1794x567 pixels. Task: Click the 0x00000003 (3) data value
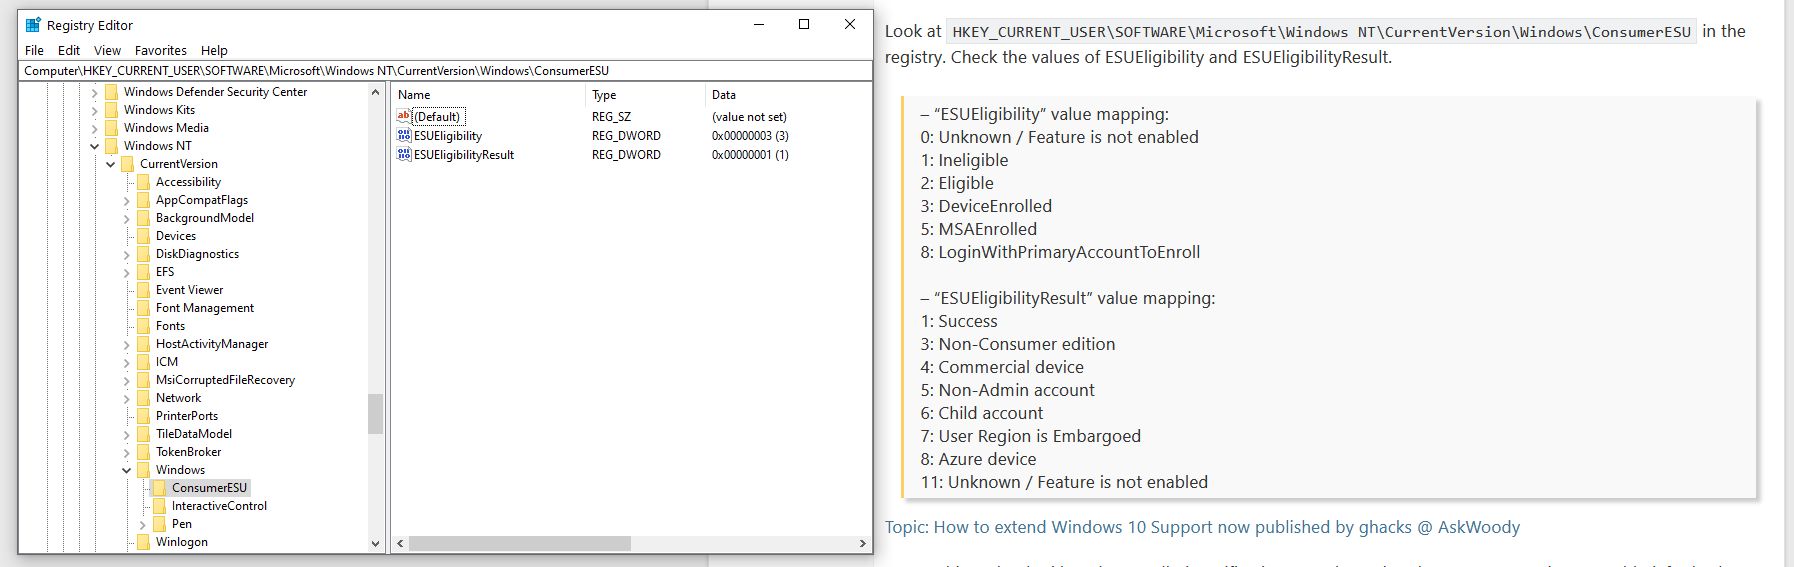coord(750,135)
